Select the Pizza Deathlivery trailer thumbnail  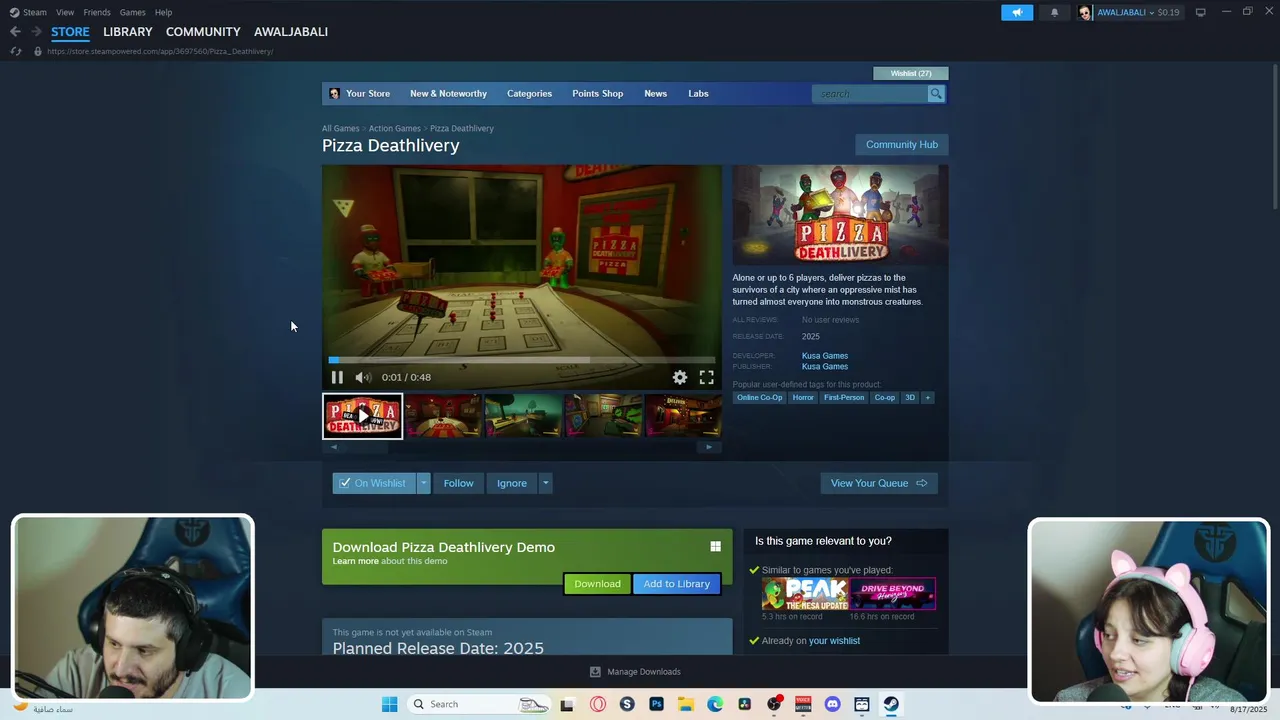tap(362, 416)
